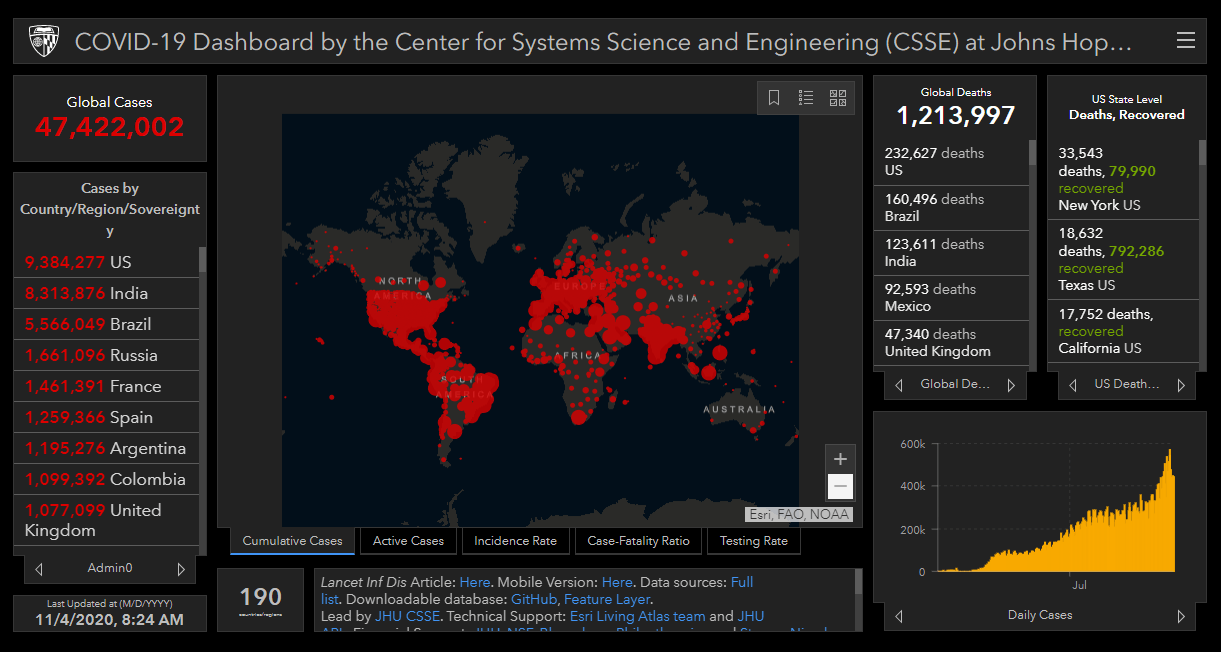Screen dimensions: 1221x652
Task: Go to previous page of Admin0 list
Action: (39, 569)
